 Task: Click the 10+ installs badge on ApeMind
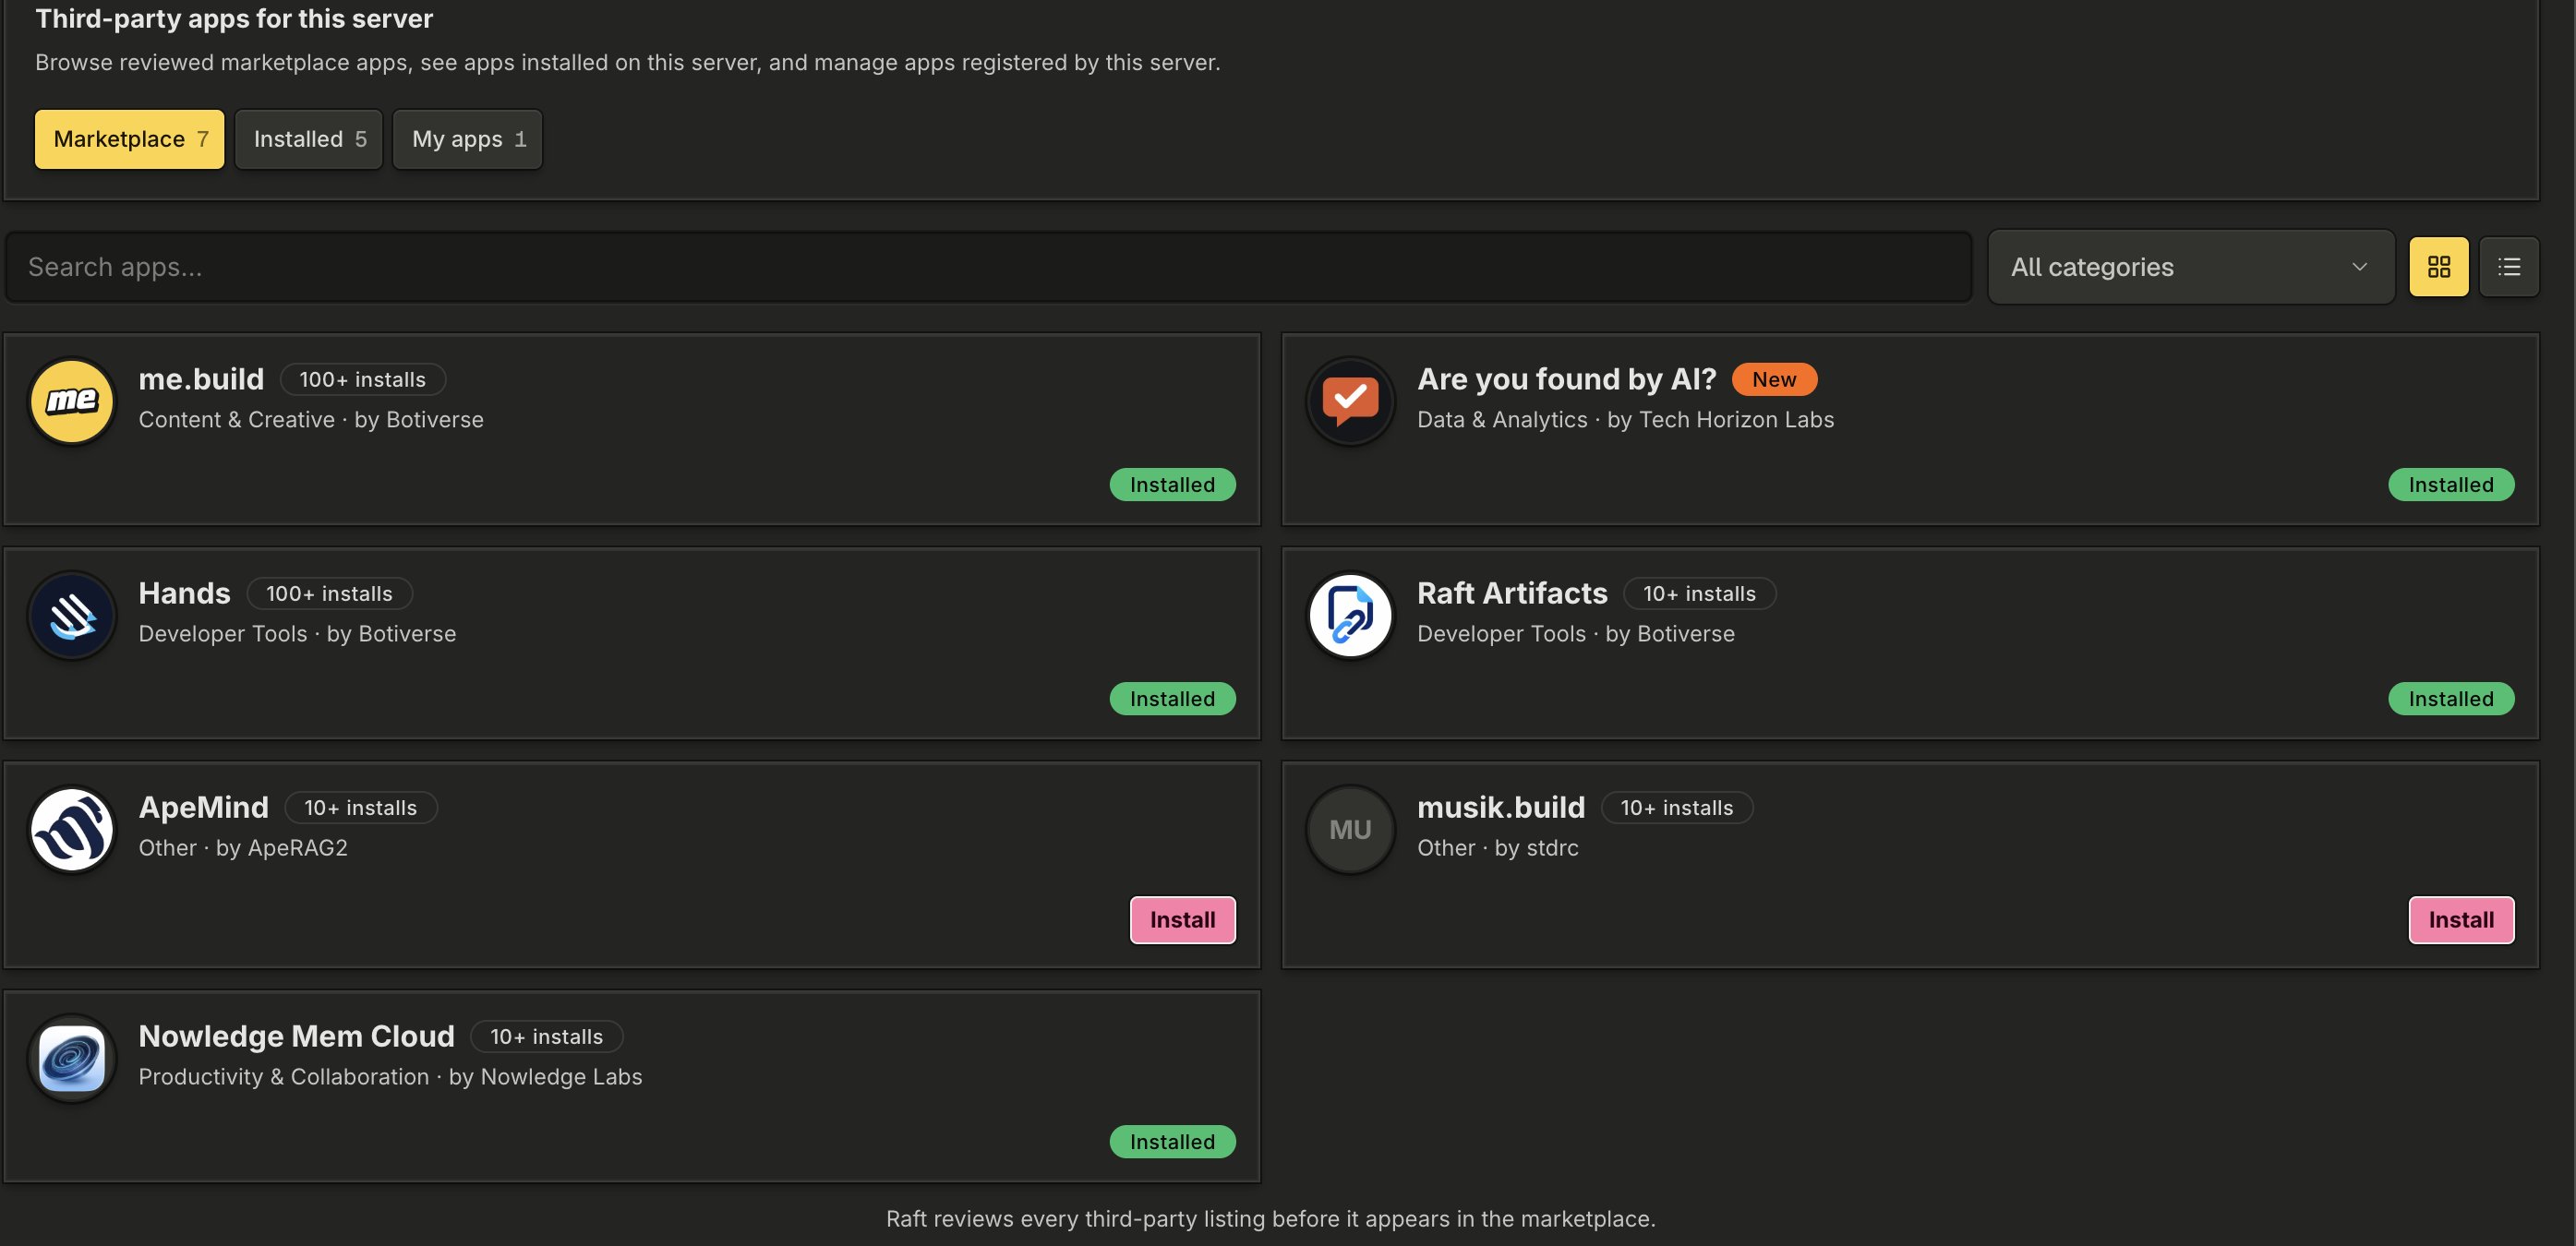click(x=360, y=807)
